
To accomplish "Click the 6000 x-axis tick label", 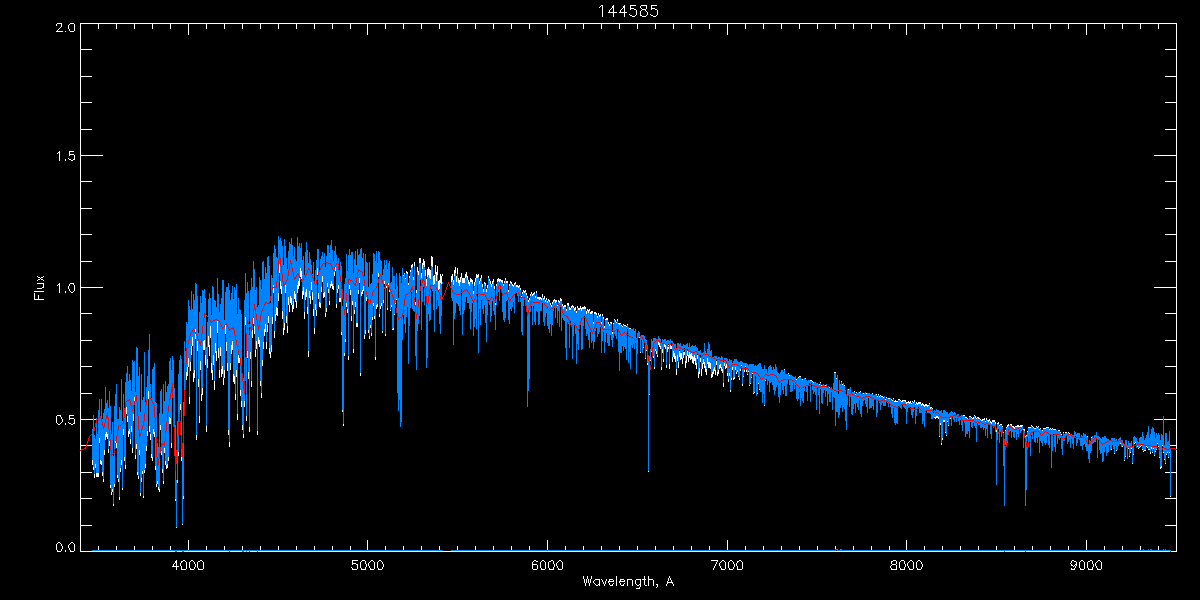I will click(x=547, y=565).
